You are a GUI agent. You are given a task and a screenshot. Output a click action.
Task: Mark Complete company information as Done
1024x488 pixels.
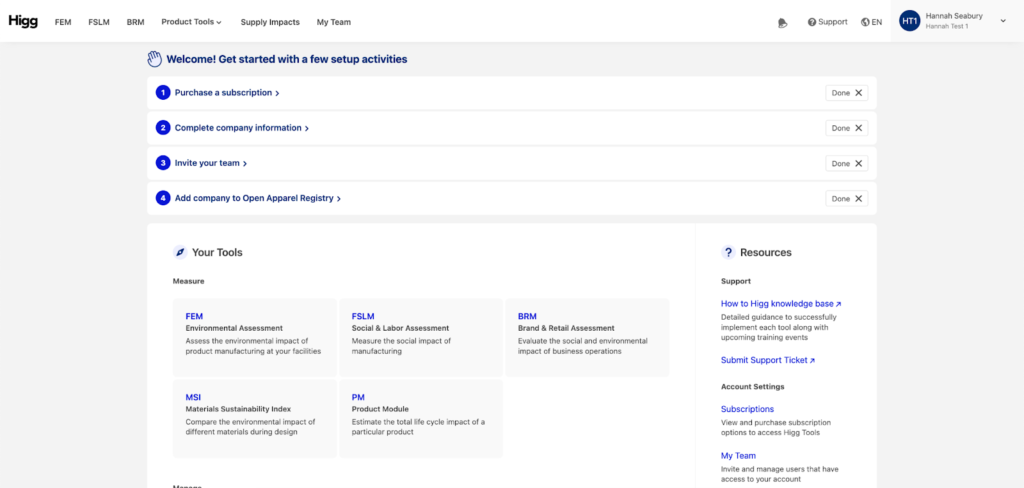[846, 128]
